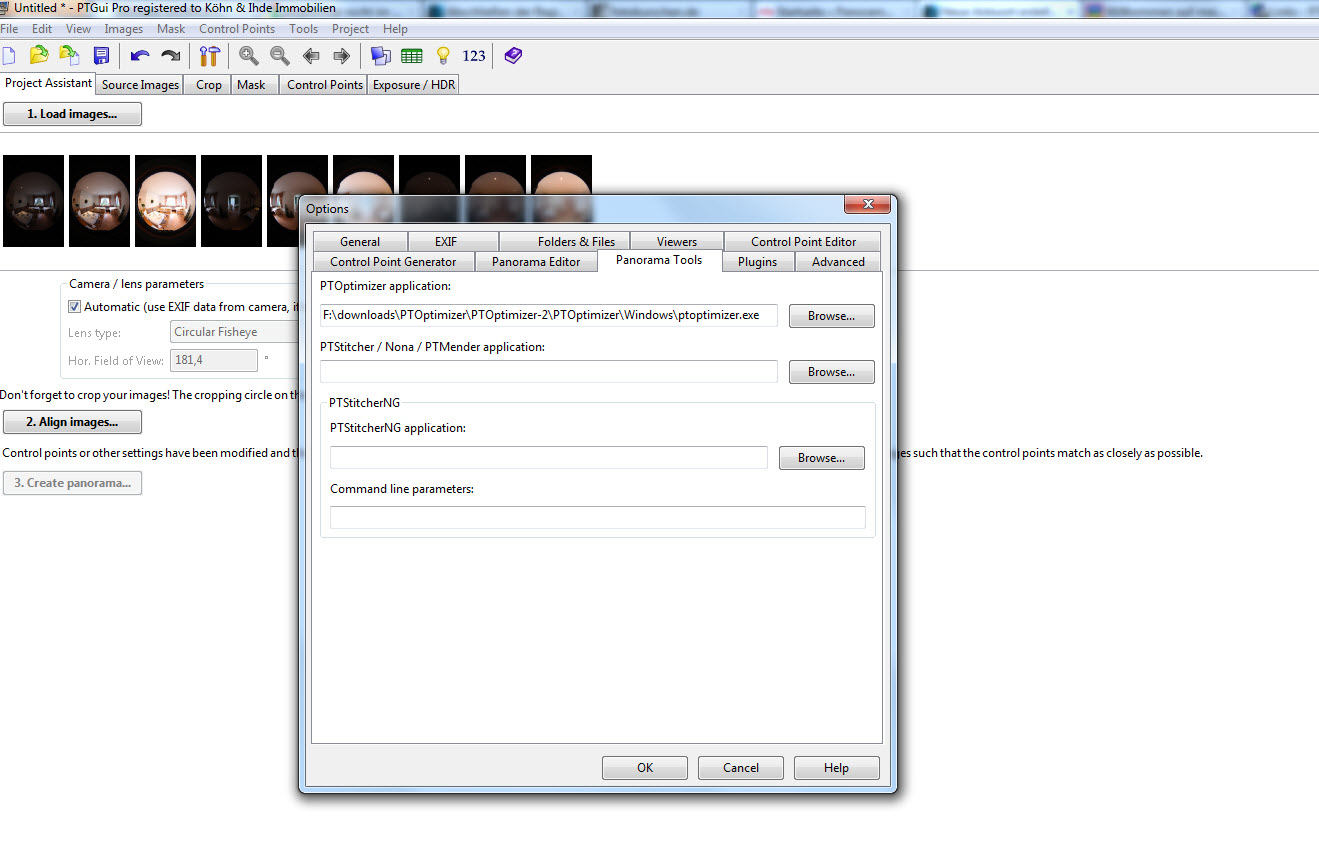Open the control point assistant lightbulb icon

tap(443, 56)
